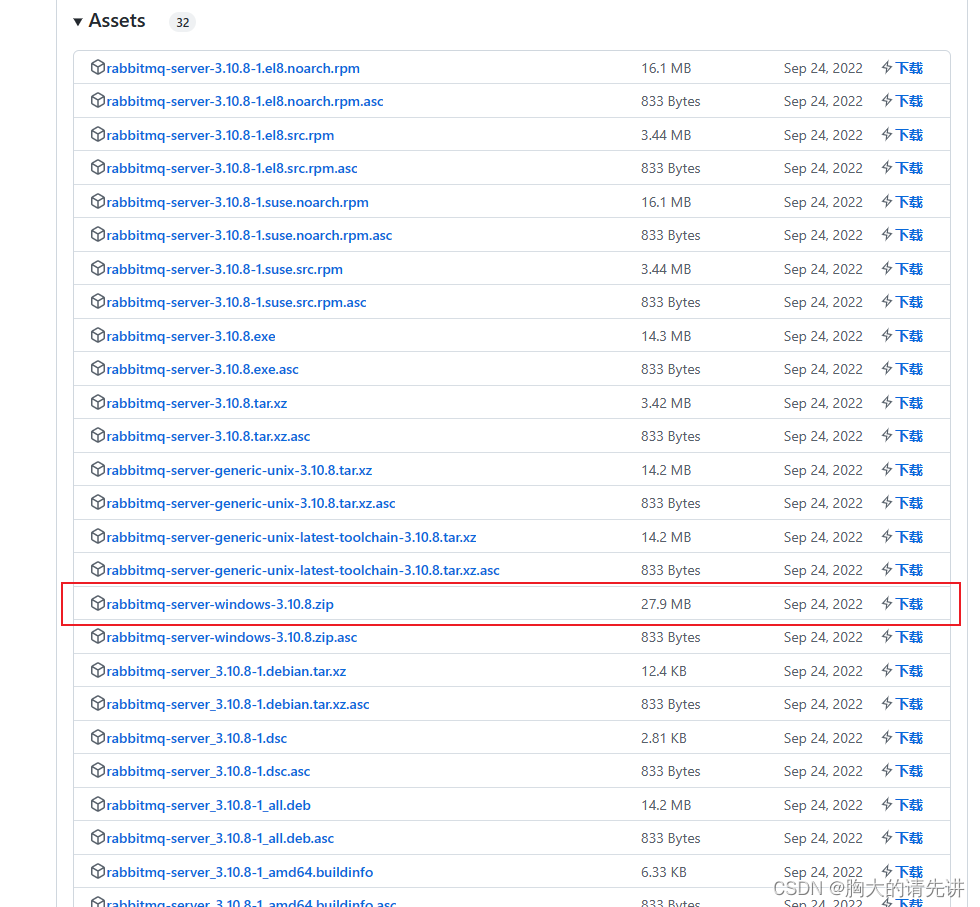Viewport: 980px width, 907px height.
Task: Open rabbitmq-server-windows-3.10.8.zip link
Action: [220, 604]
